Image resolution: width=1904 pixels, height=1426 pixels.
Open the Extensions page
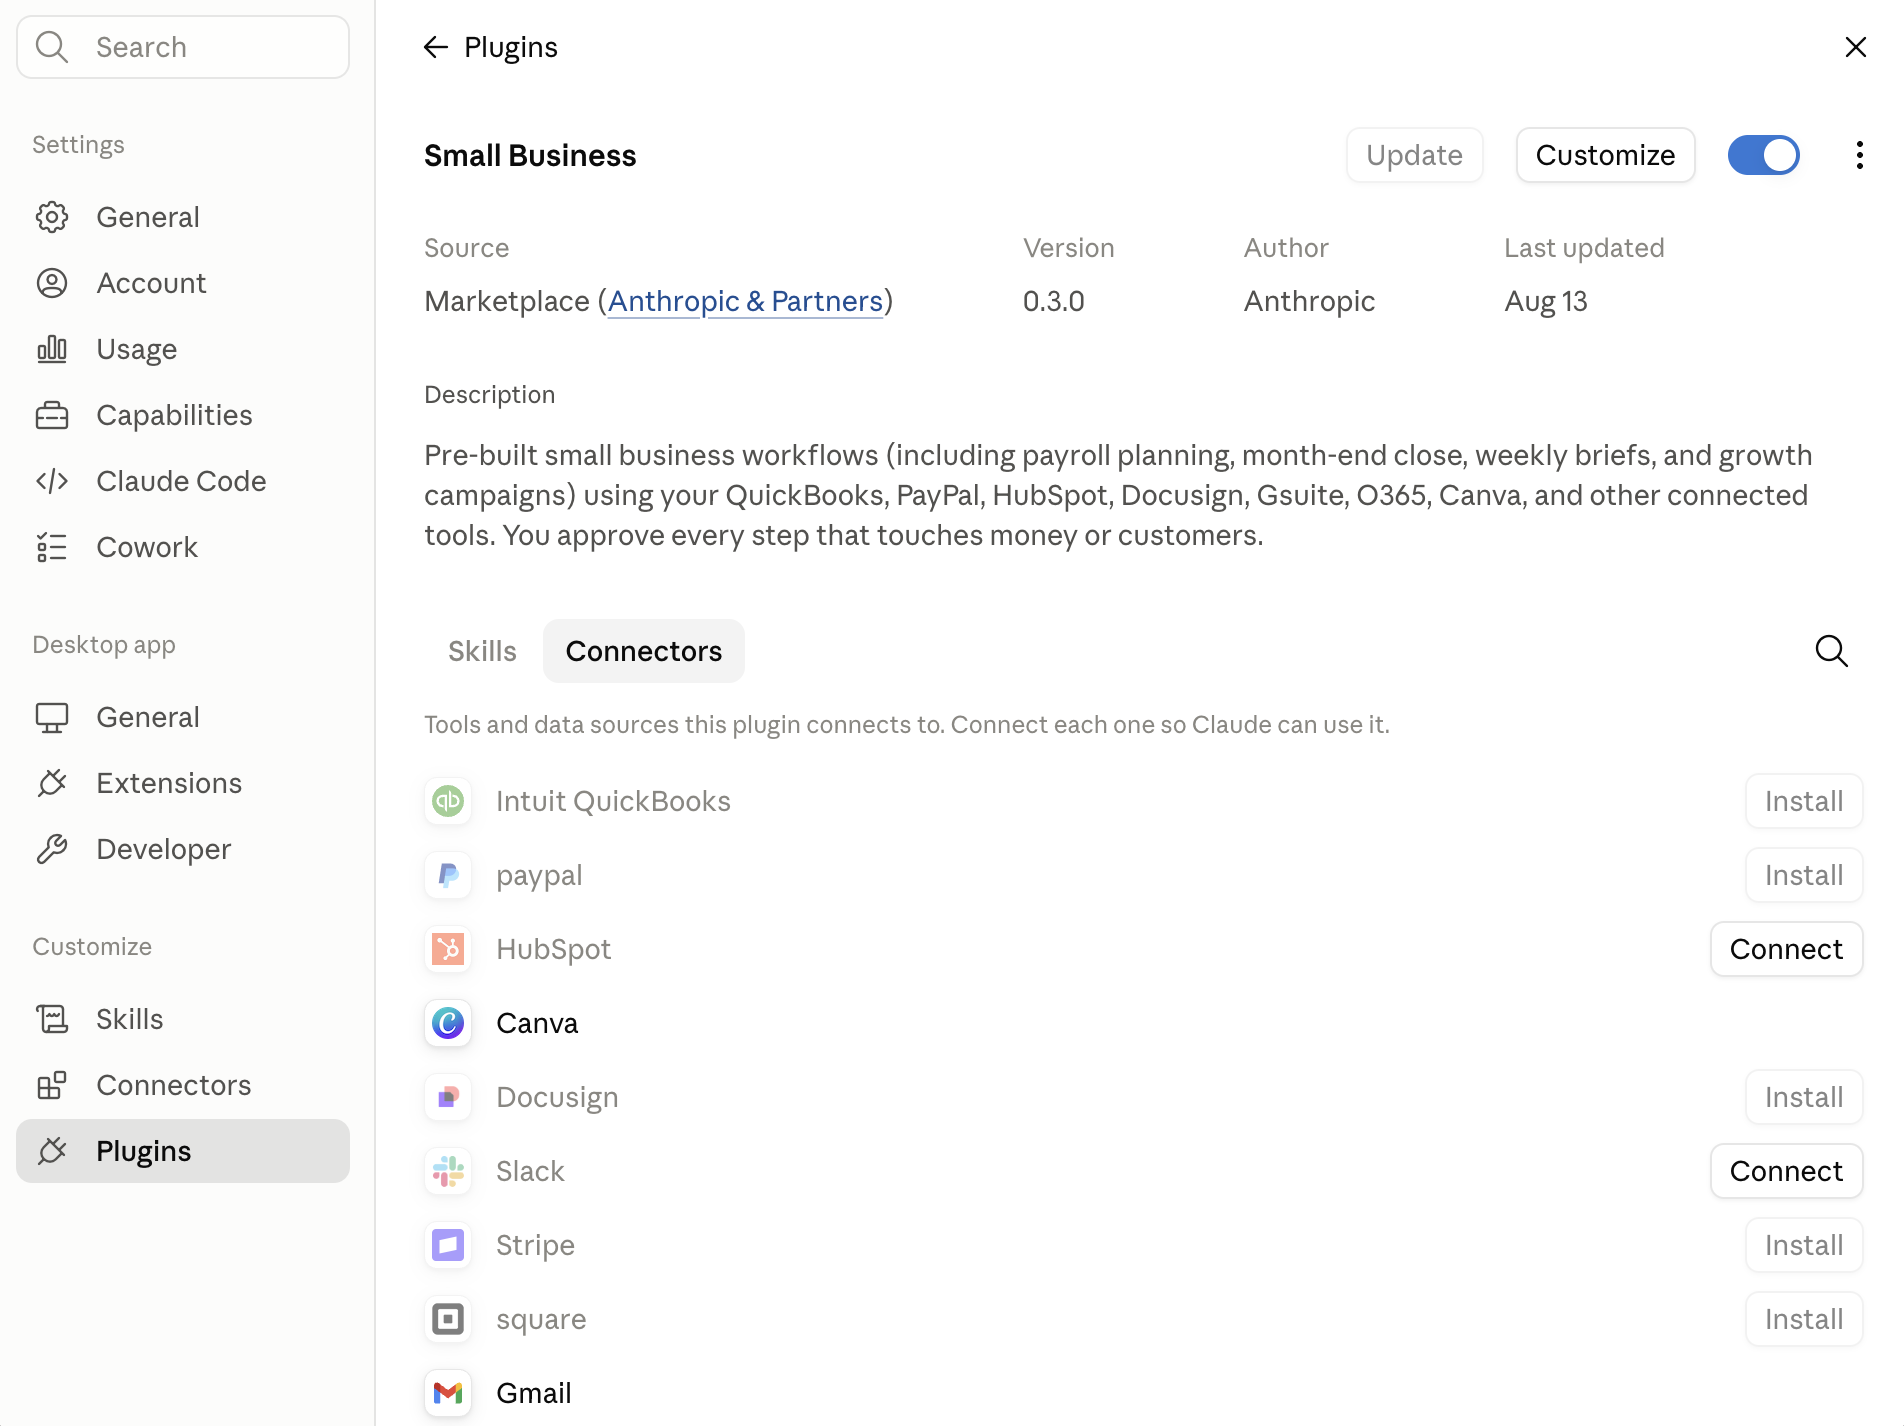coord(183,783)
